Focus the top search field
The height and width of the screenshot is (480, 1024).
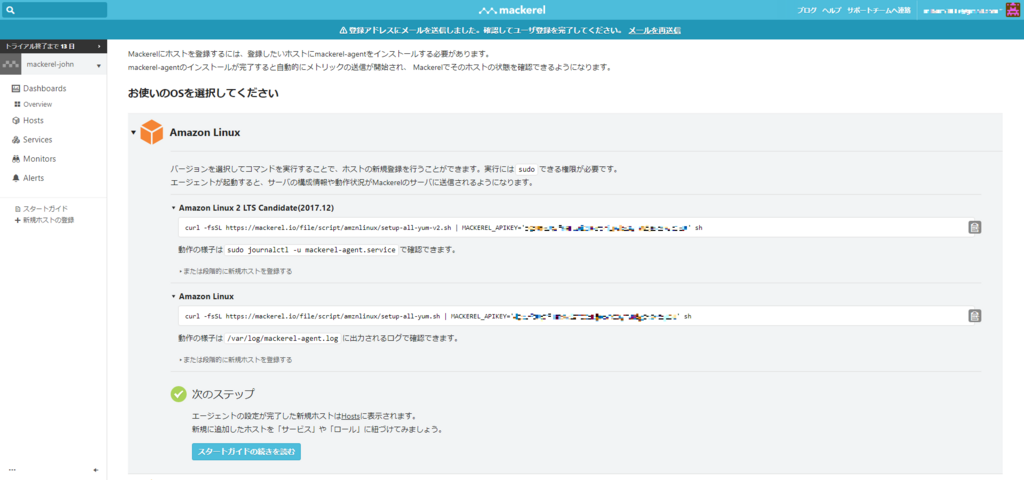54,10
